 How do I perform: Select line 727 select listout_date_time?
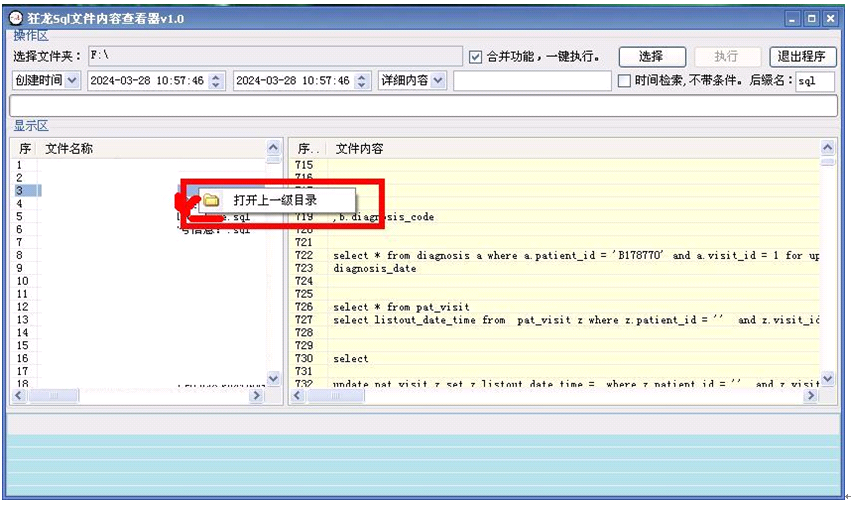[556, 320]
